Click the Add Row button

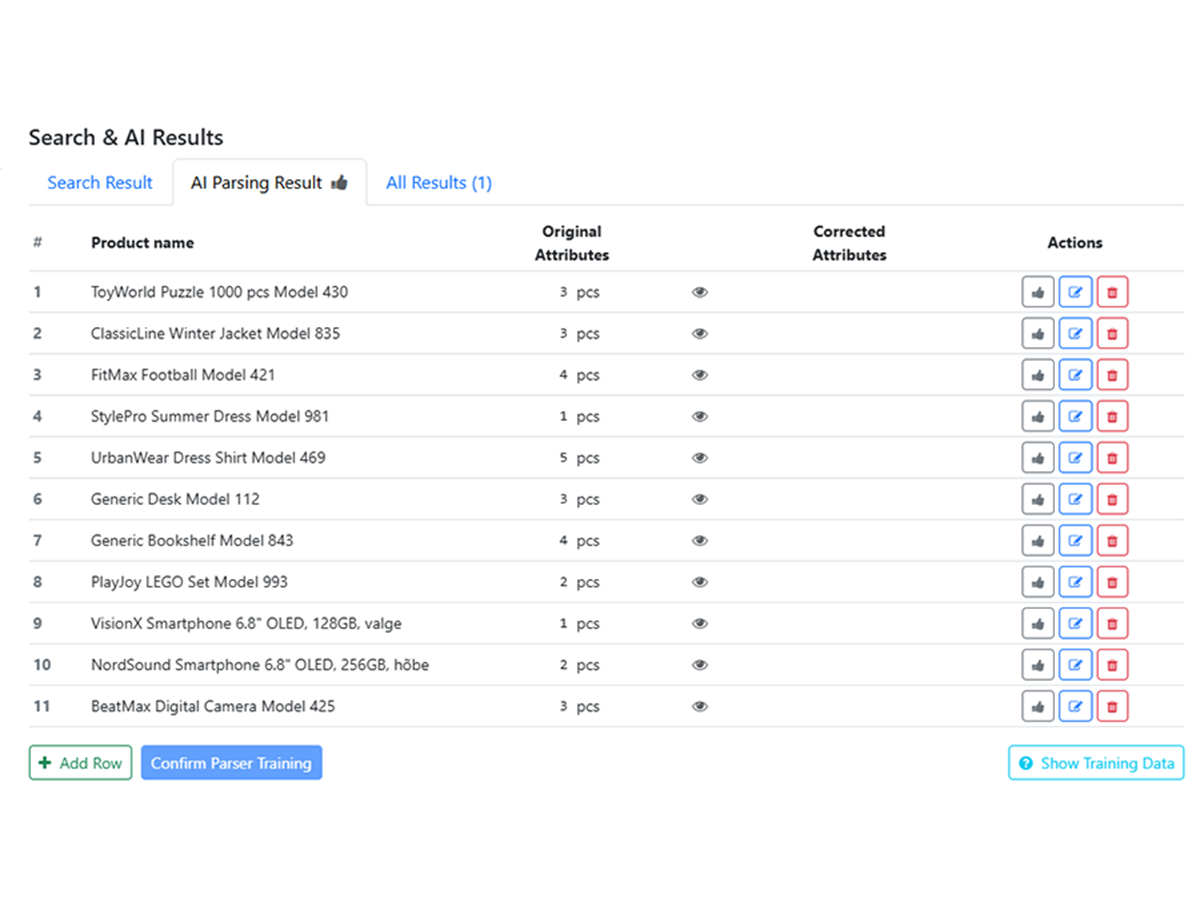[x=80, y=763]
